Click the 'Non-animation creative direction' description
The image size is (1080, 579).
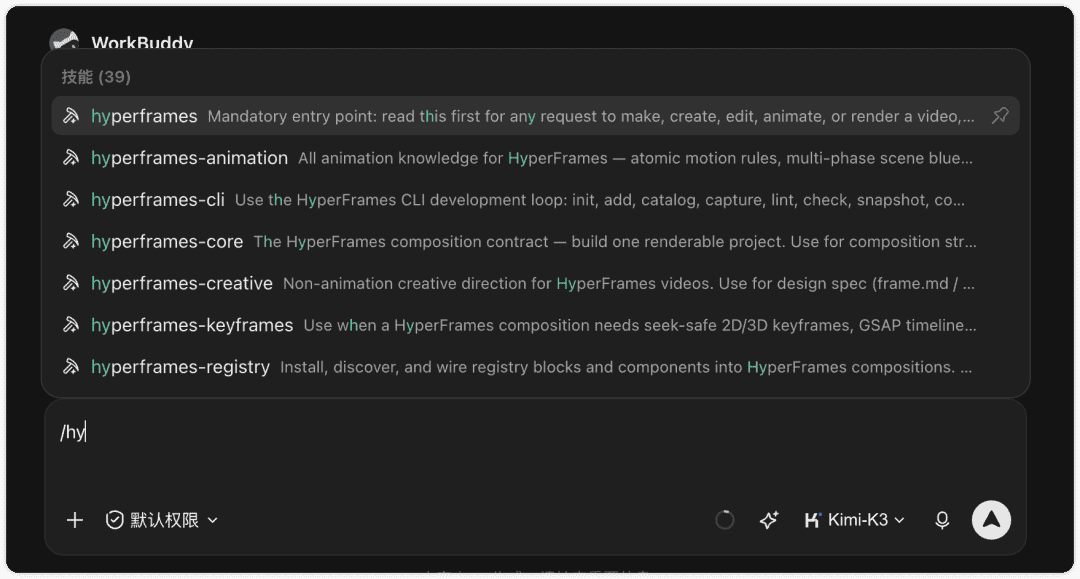(x=629, y=283)
